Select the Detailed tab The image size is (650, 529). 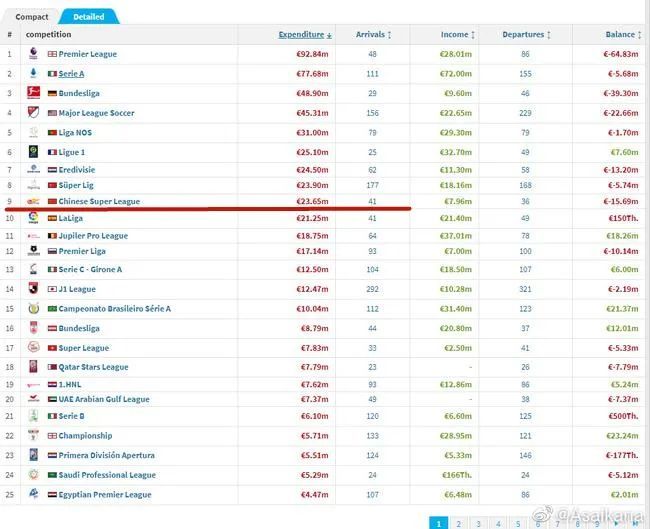click(89, 17)
